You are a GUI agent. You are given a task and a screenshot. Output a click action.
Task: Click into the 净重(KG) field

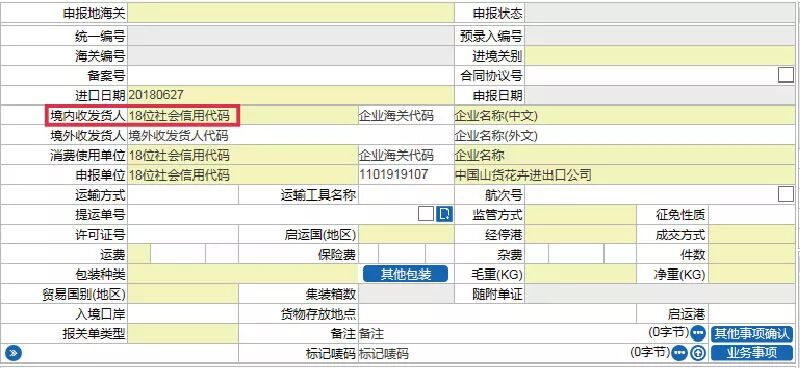tap(752, 274)
